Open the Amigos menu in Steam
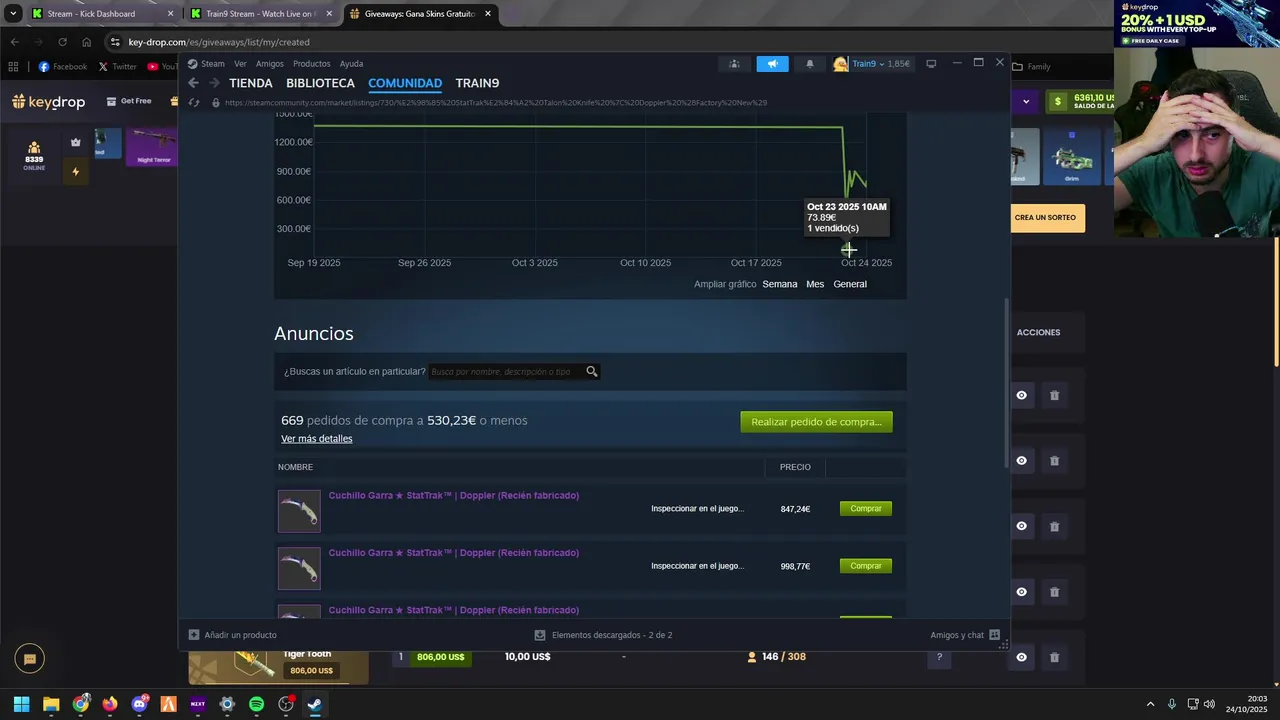Image resolution: width=1280 pixels, height=720 pixels. click(270, 64)
